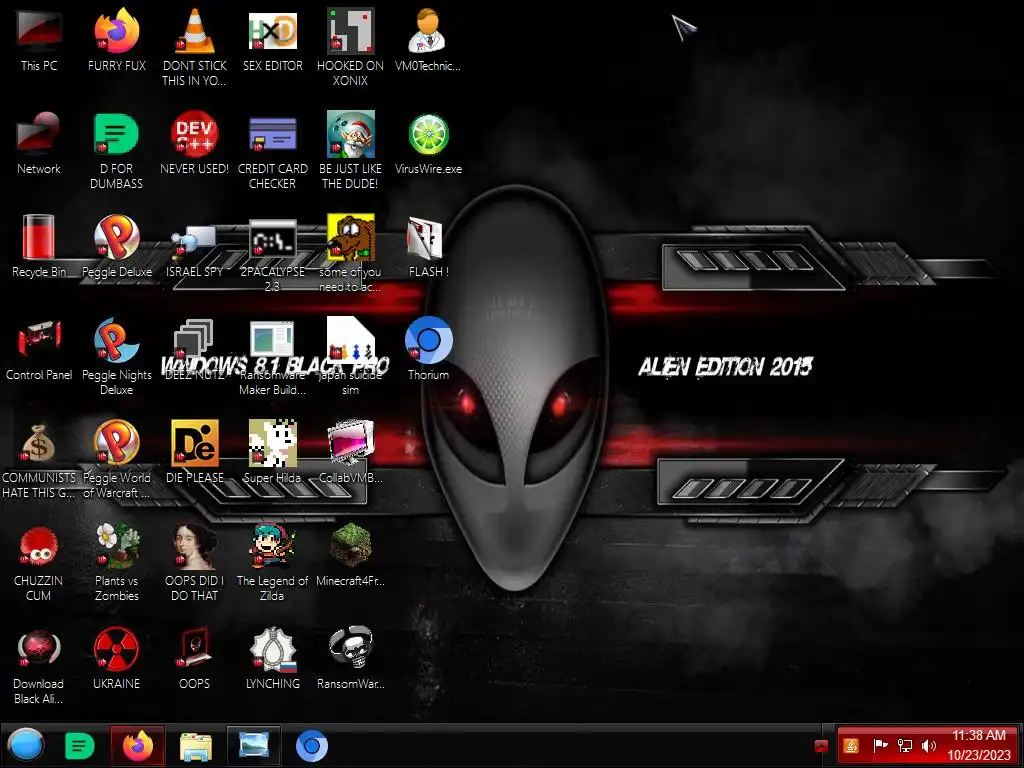Open the 2PACALYPSE 2.3 console icon
Image resolution: width=1024 pixels, height=768 pixels.
(273, 253)
